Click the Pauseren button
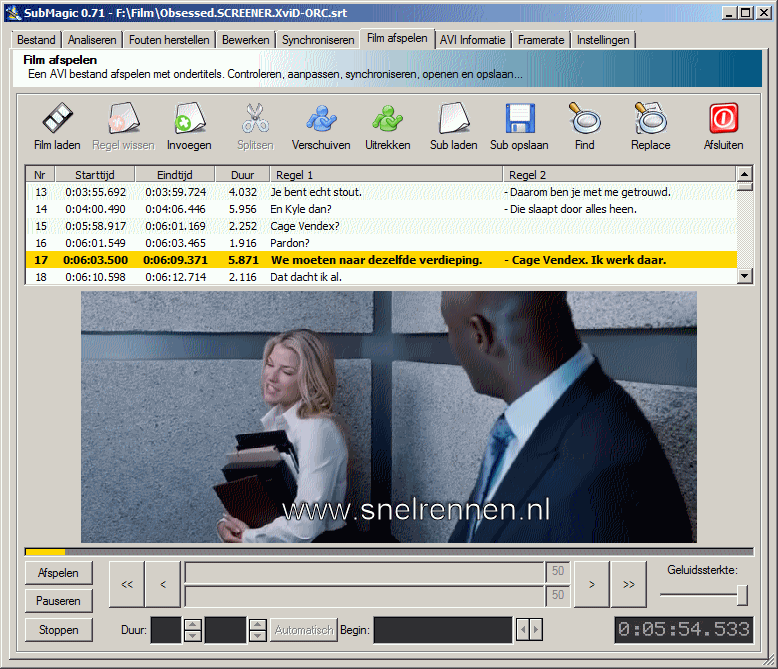The image size is (778, 669). tap(59, 601)
